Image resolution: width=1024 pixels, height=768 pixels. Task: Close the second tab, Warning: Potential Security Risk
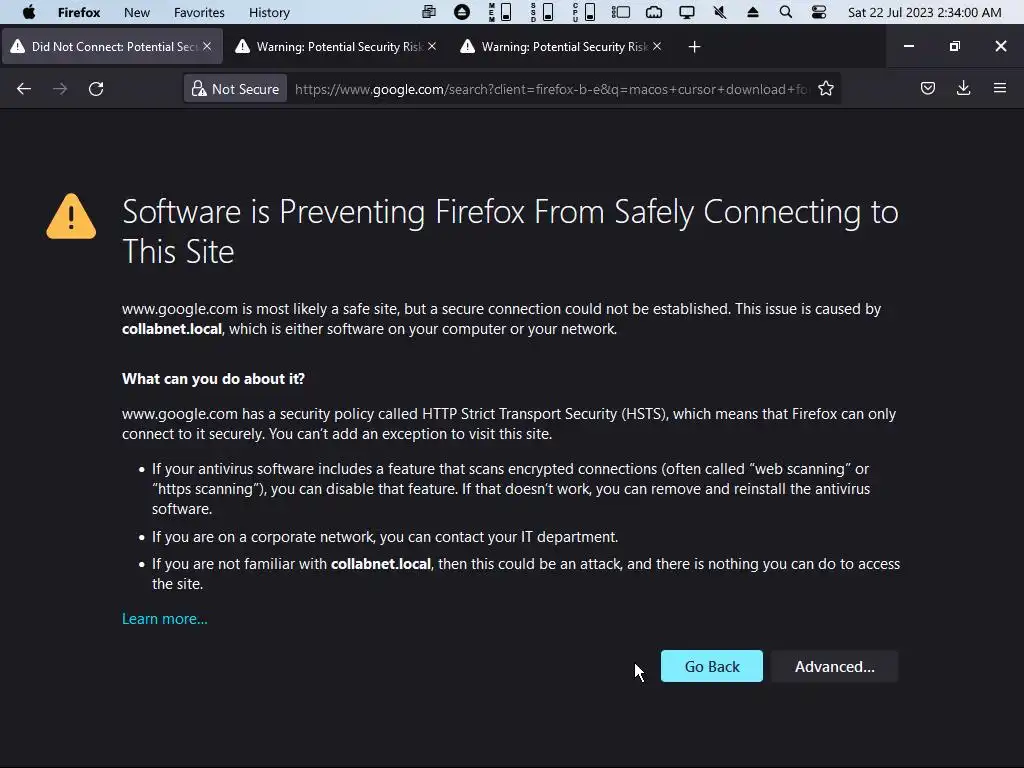(x=432, y=46)
